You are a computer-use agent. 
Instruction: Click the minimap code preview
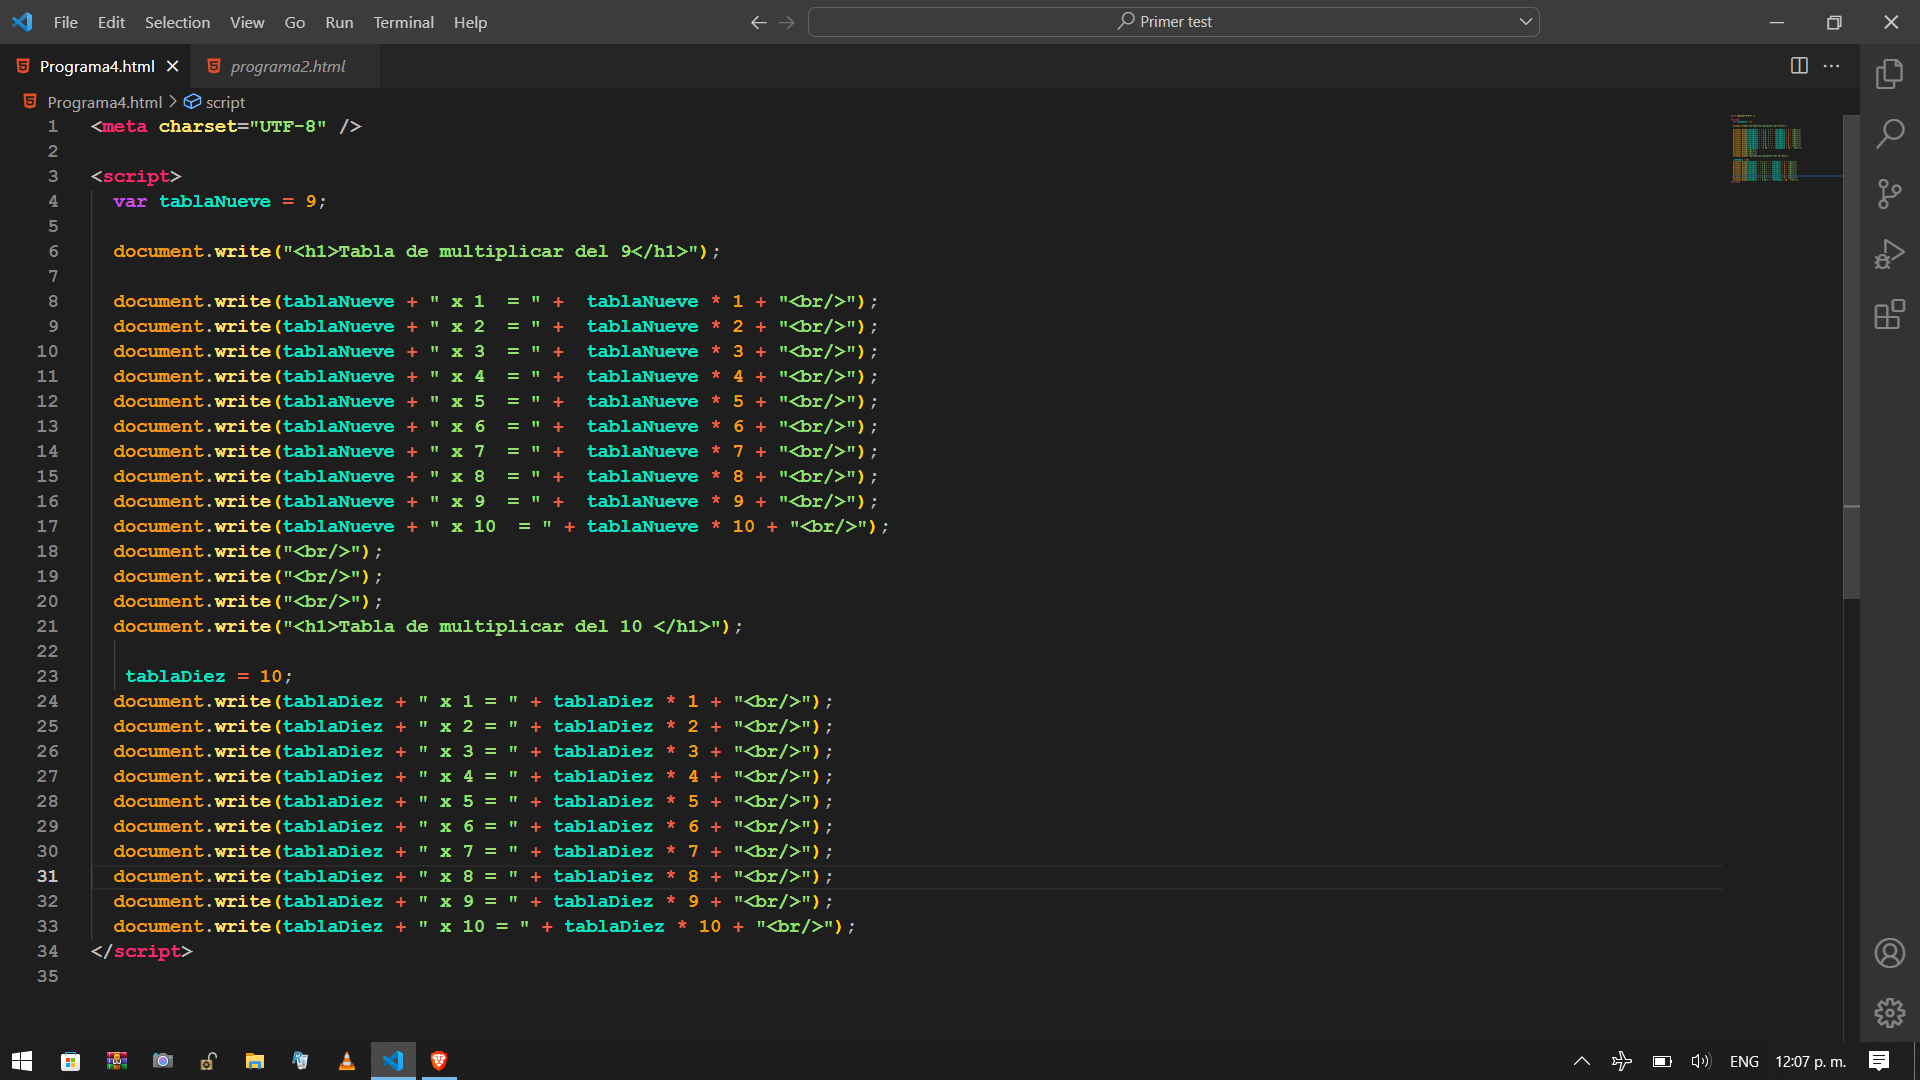(x=1767, y=148)
